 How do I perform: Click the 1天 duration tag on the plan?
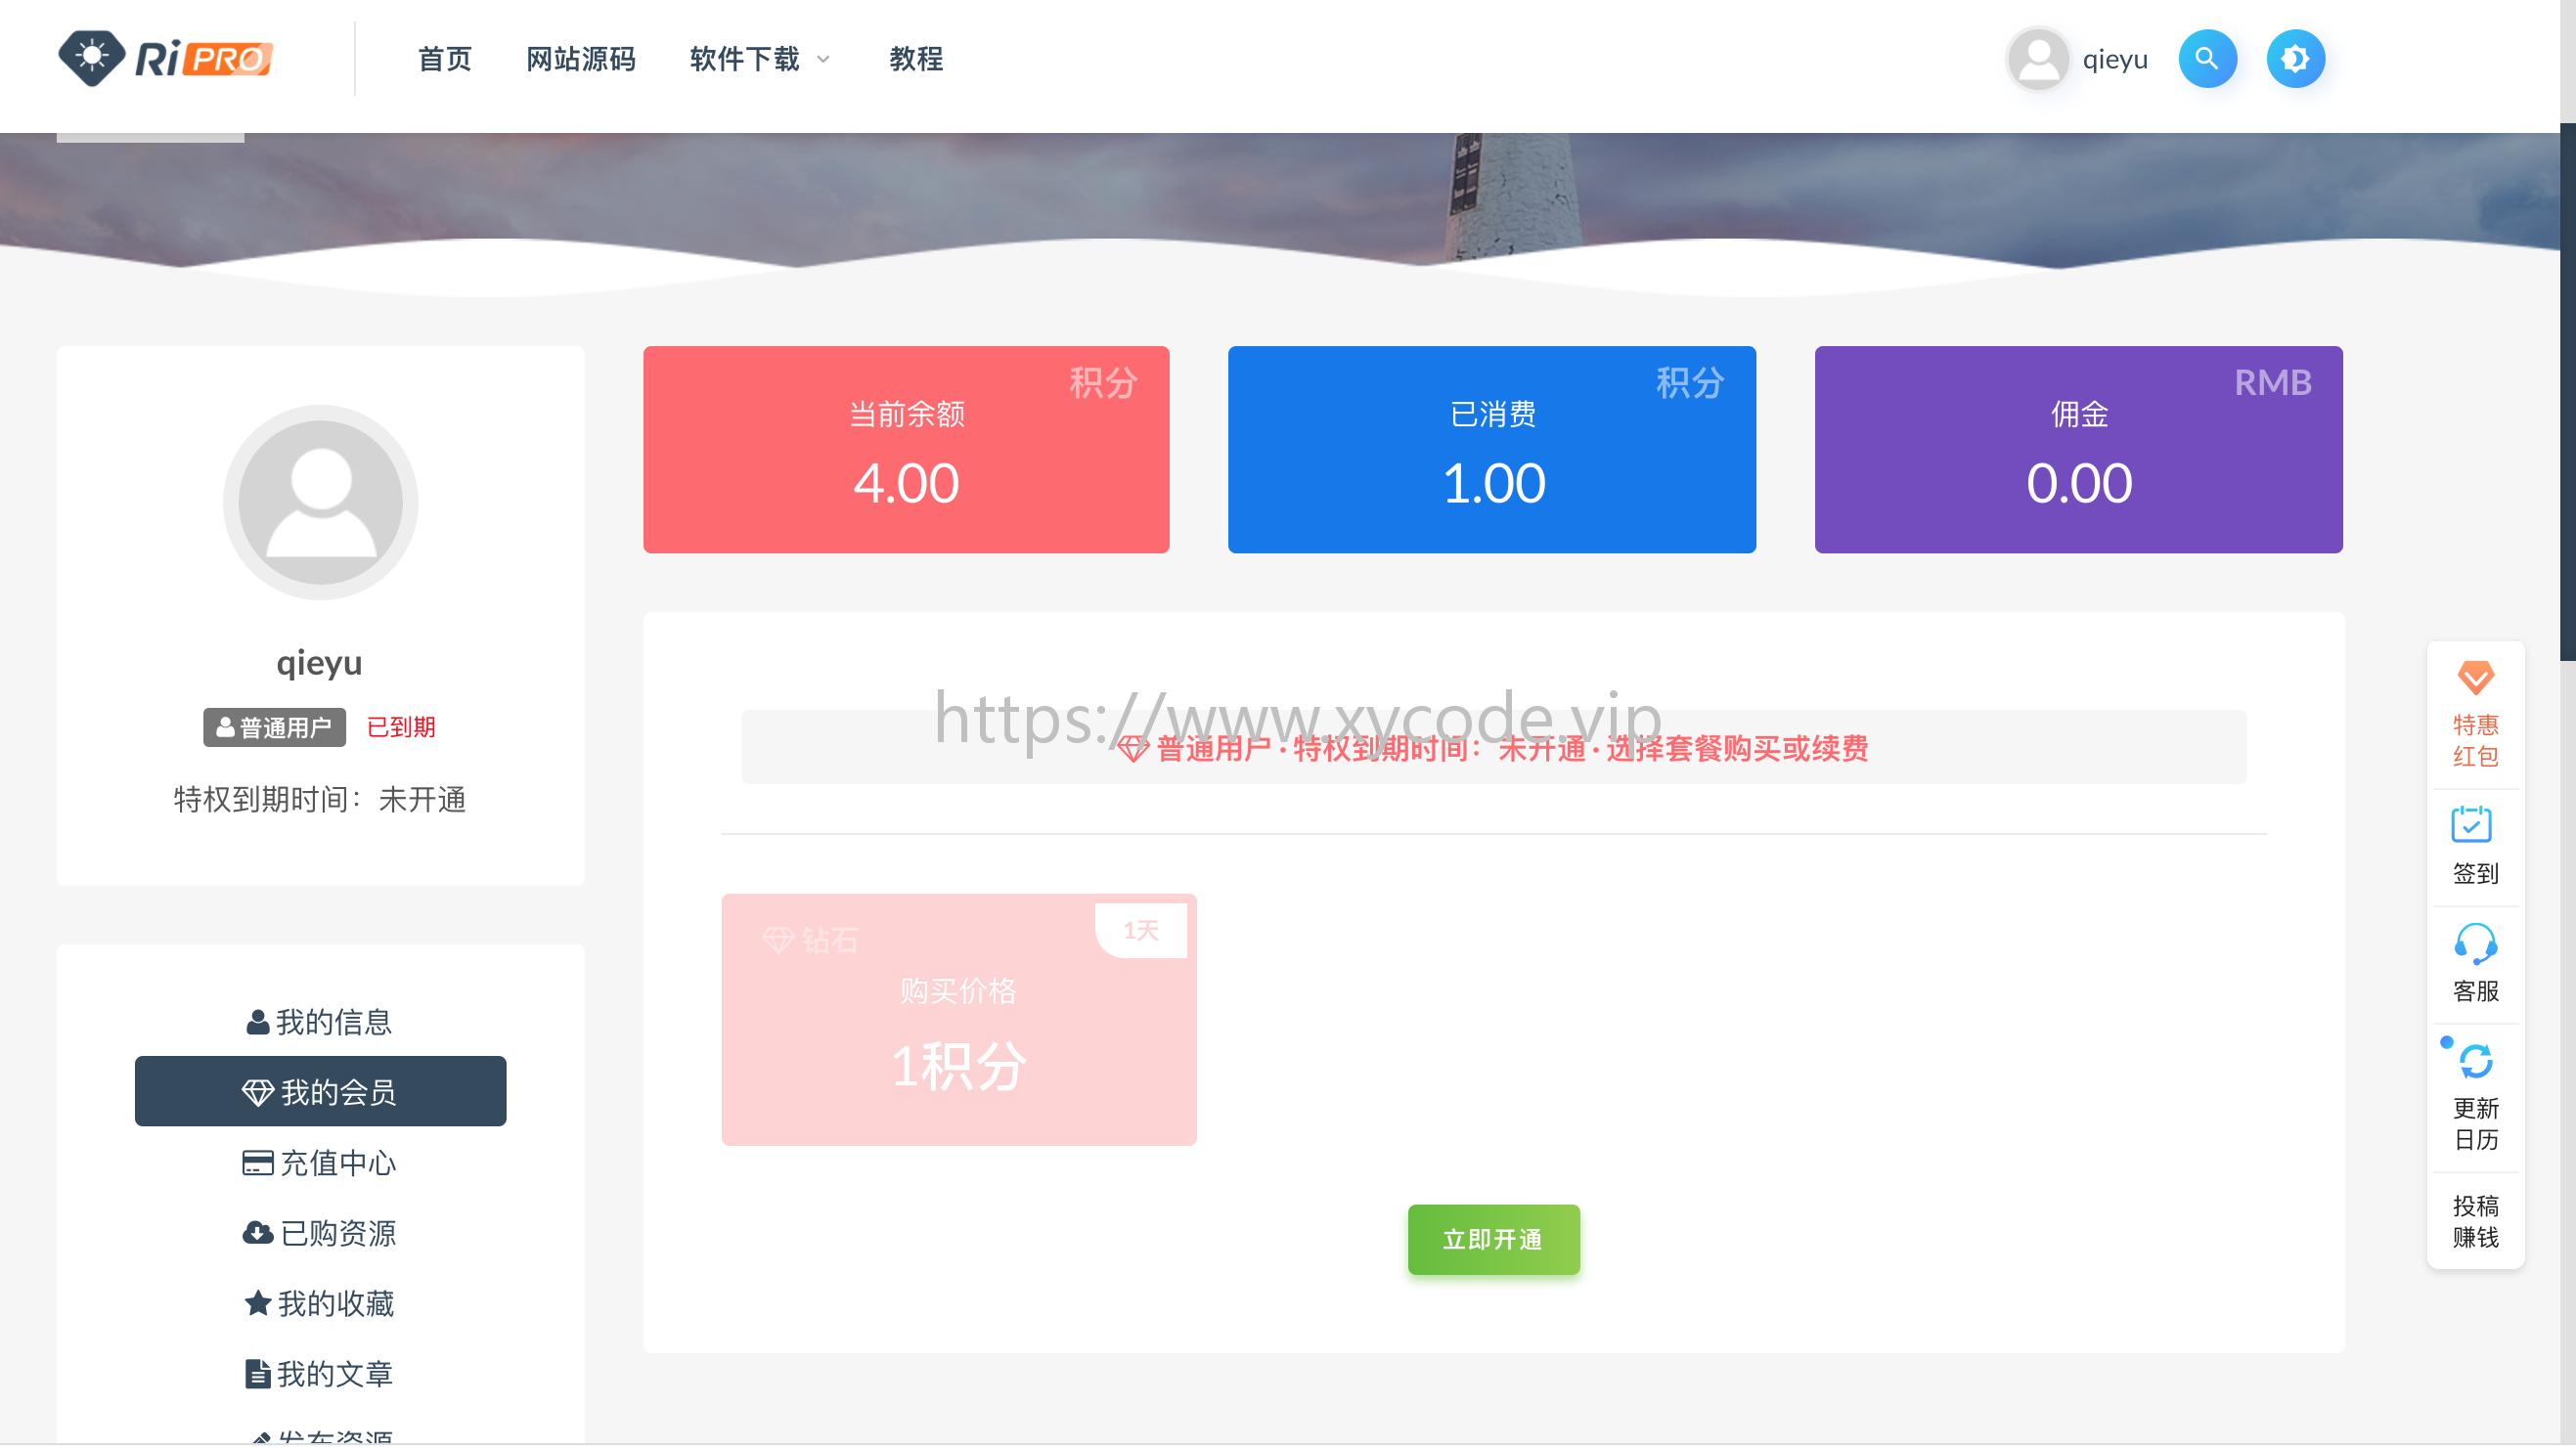(x=1141, y=931)
